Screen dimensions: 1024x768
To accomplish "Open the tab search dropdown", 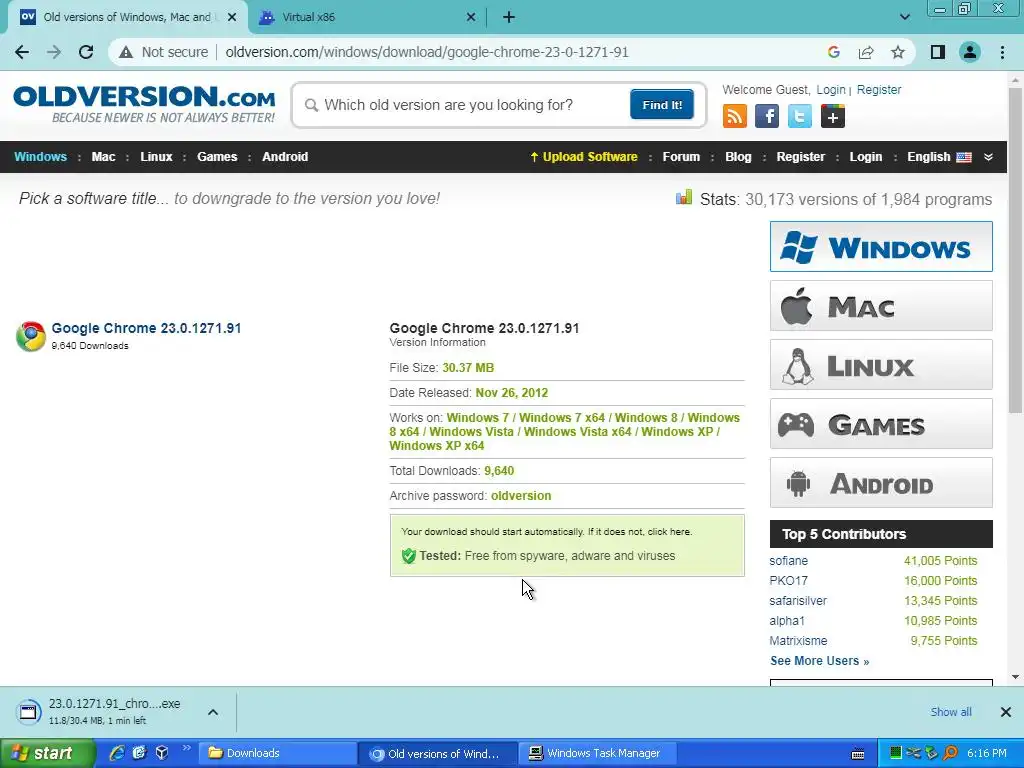I will click(904, 17).
